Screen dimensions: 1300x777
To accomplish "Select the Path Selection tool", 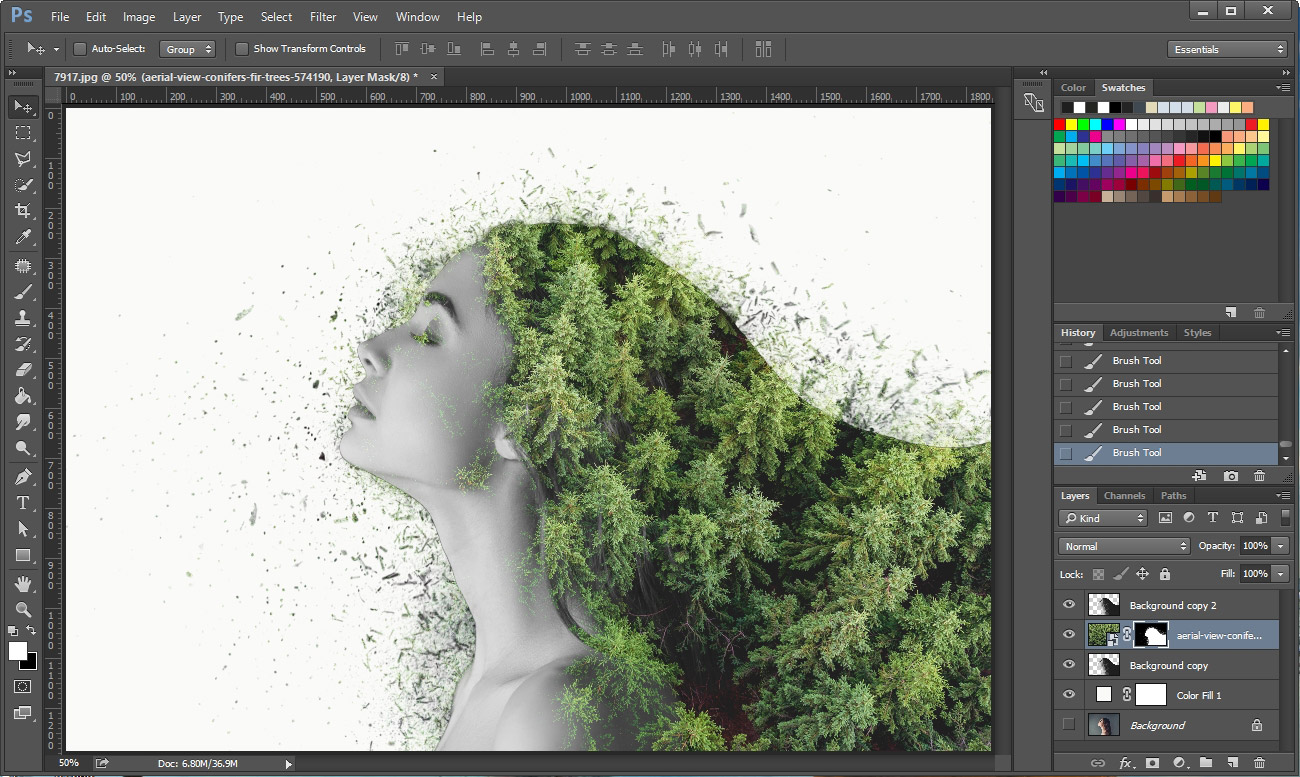I will [x=23, y=529].
